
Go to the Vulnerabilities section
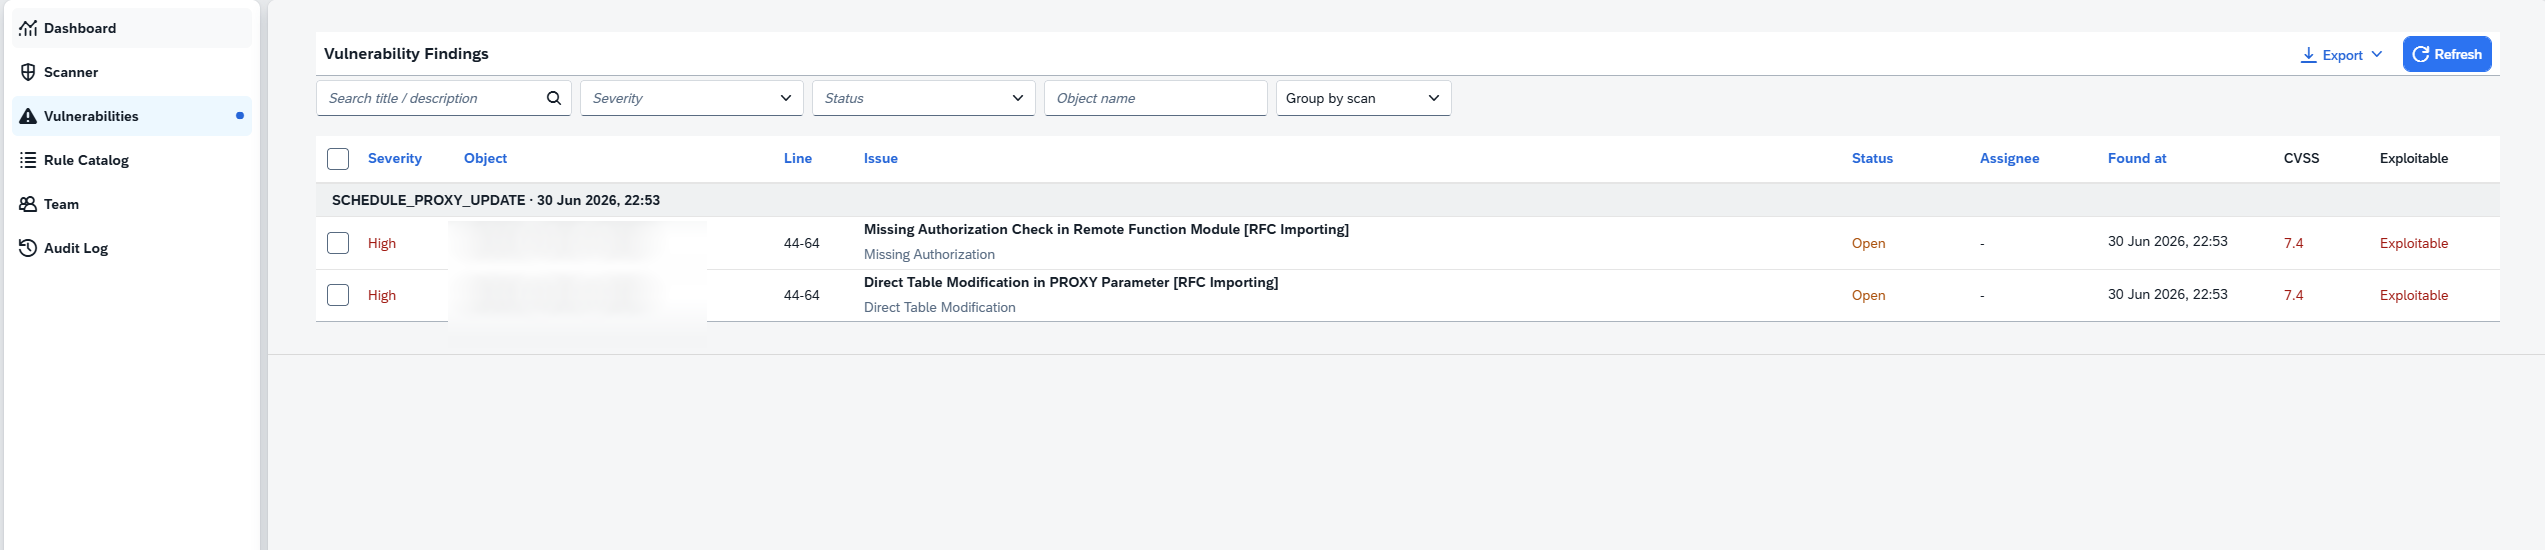(132, 116)
